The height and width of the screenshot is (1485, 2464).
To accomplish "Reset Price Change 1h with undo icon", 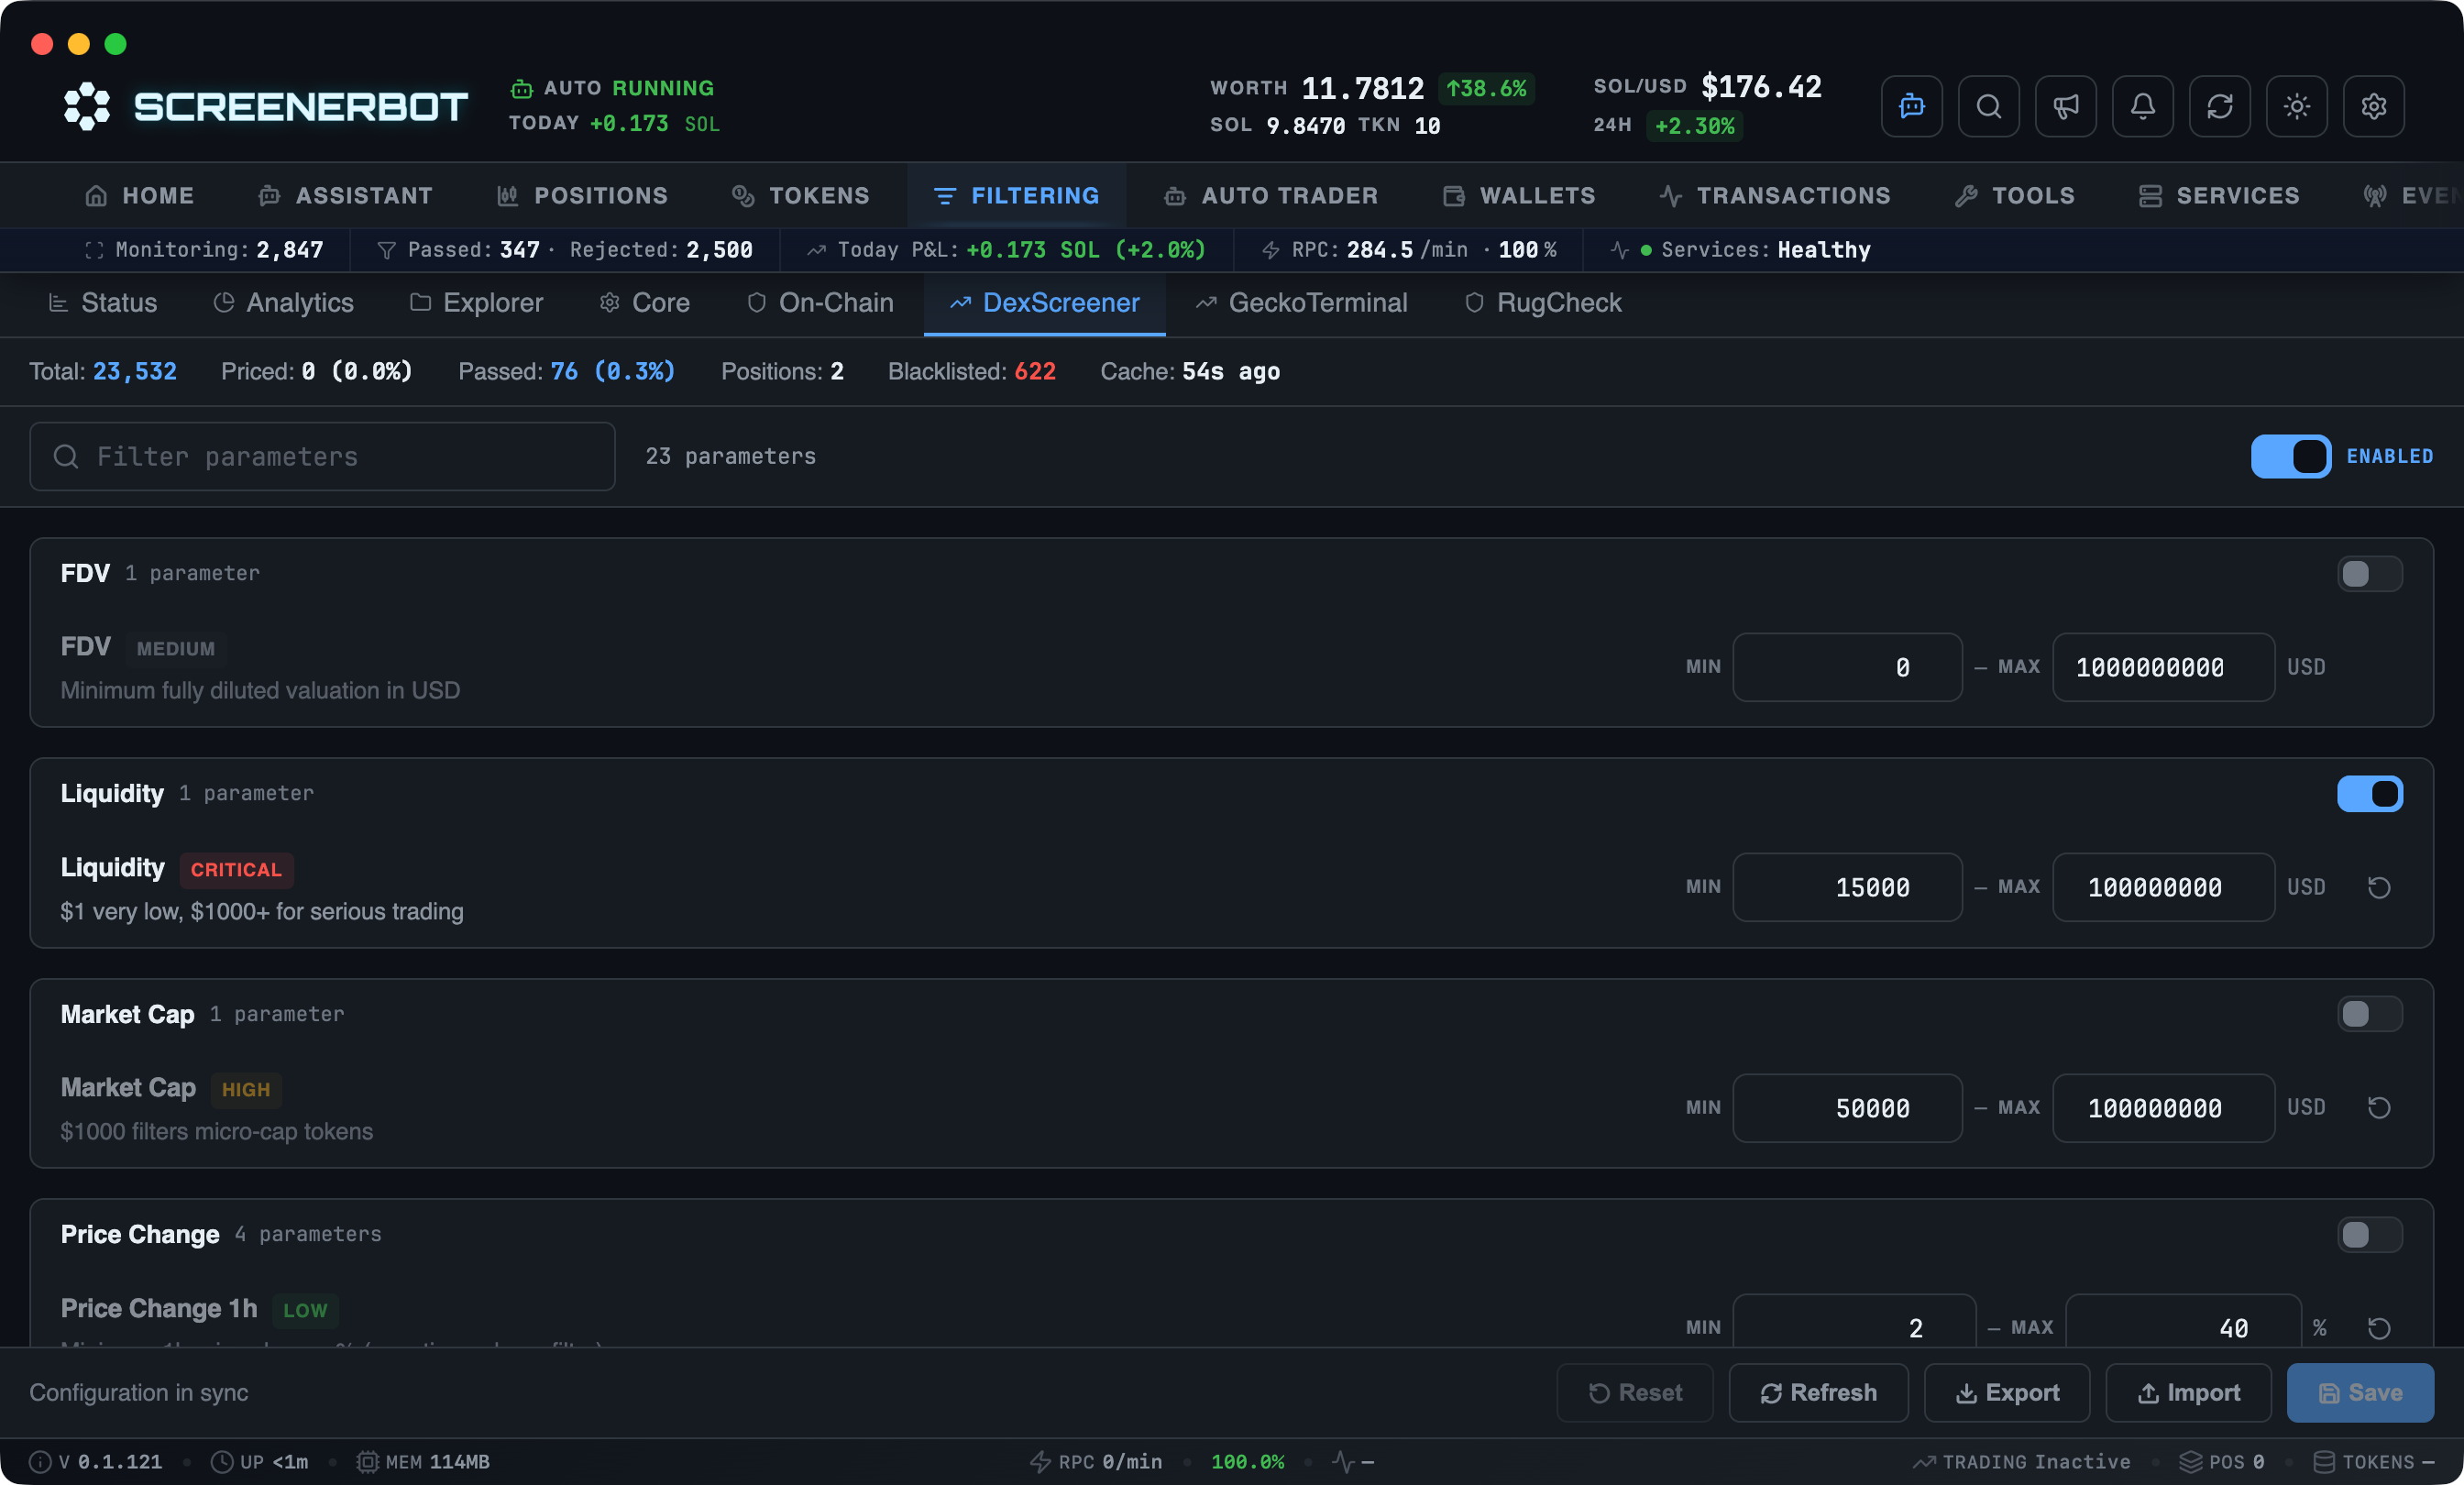I will [2379, 1328].
